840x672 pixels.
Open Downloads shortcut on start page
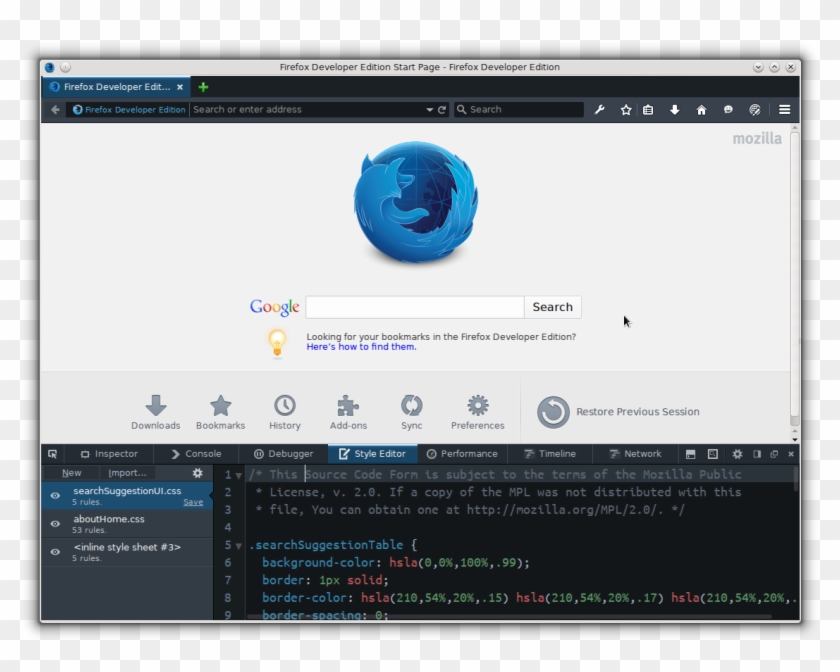pyautogui.click(x=156, y=412)
